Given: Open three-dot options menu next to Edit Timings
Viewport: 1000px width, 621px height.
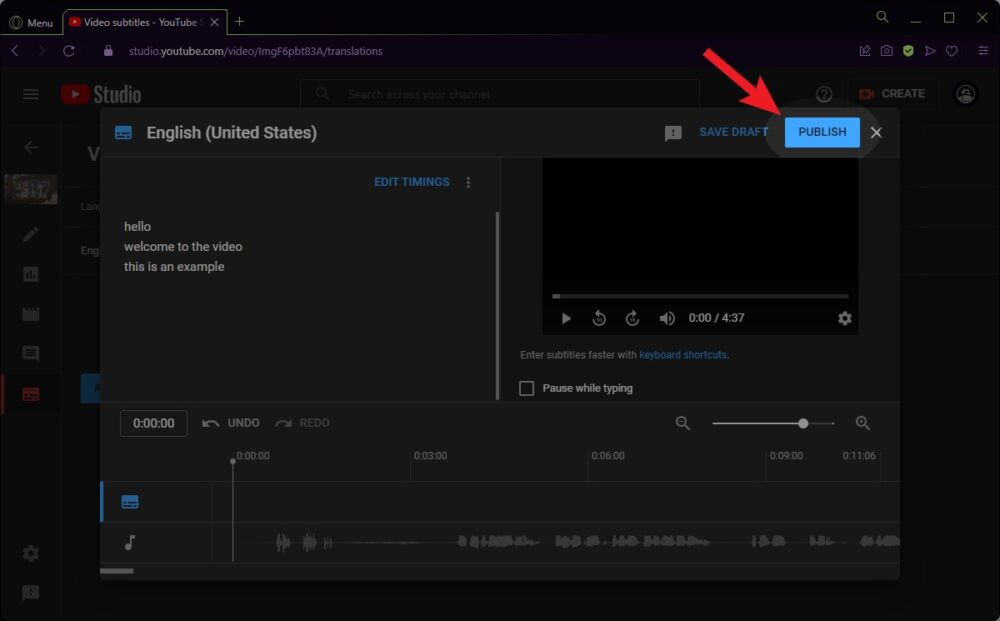Looking at the screenshot, I should 468,182.
